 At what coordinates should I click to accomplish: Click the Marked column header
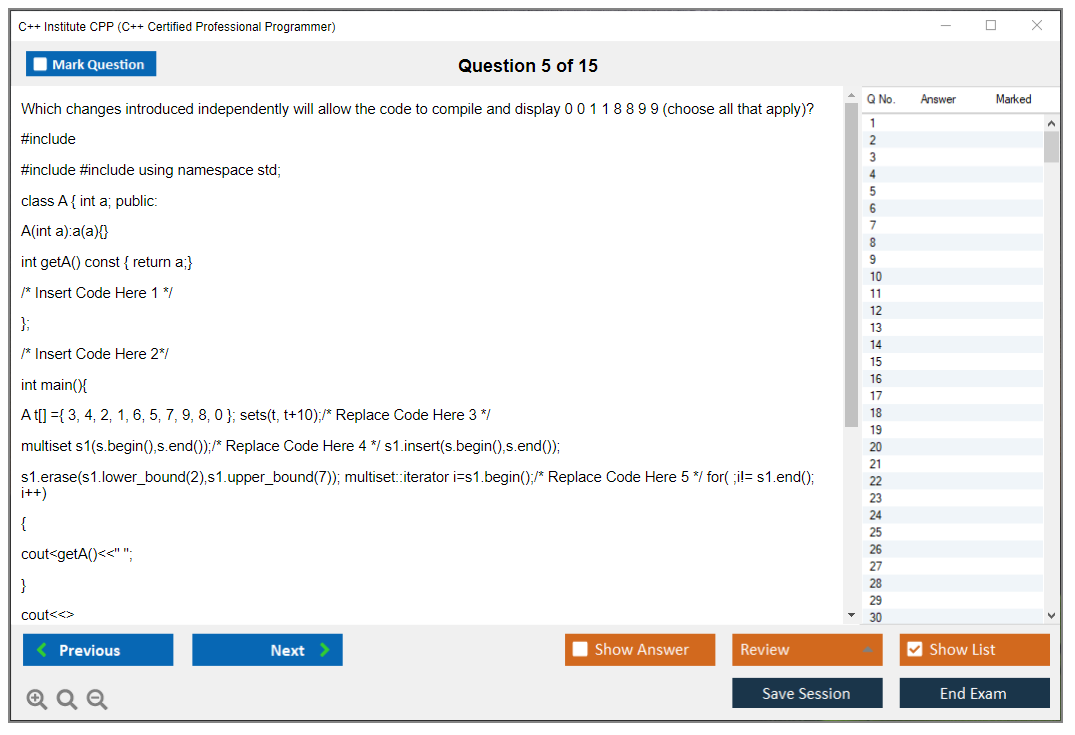pyautogui.click(x=1013, y=99)
